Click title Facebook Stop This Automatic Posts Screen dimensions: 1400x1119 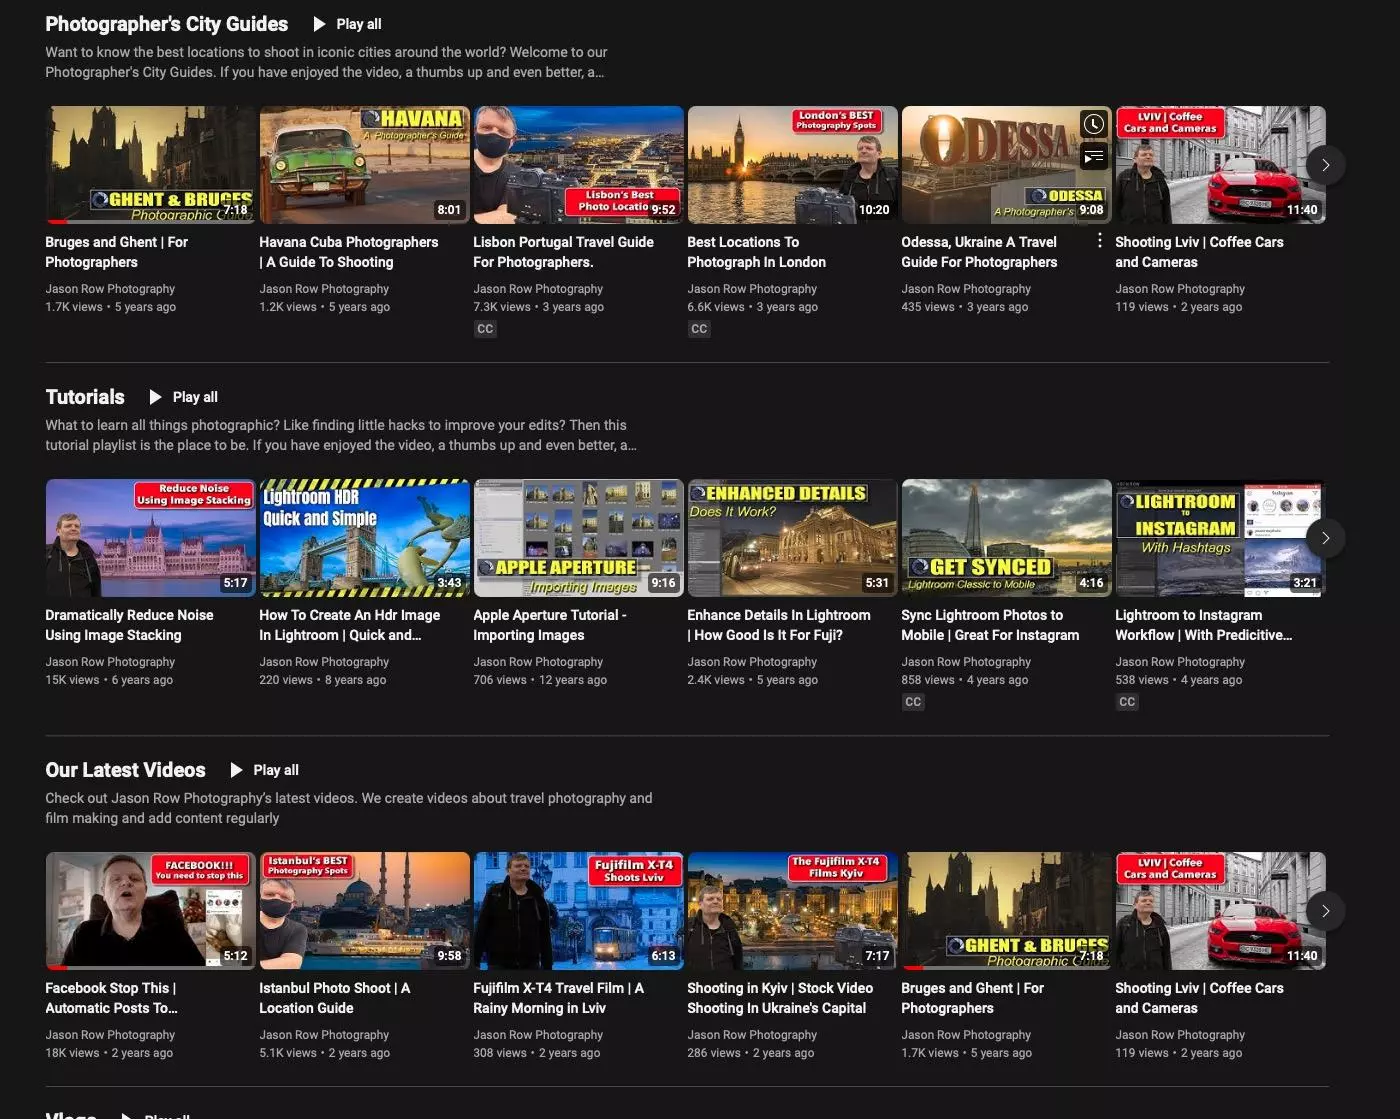112,998
